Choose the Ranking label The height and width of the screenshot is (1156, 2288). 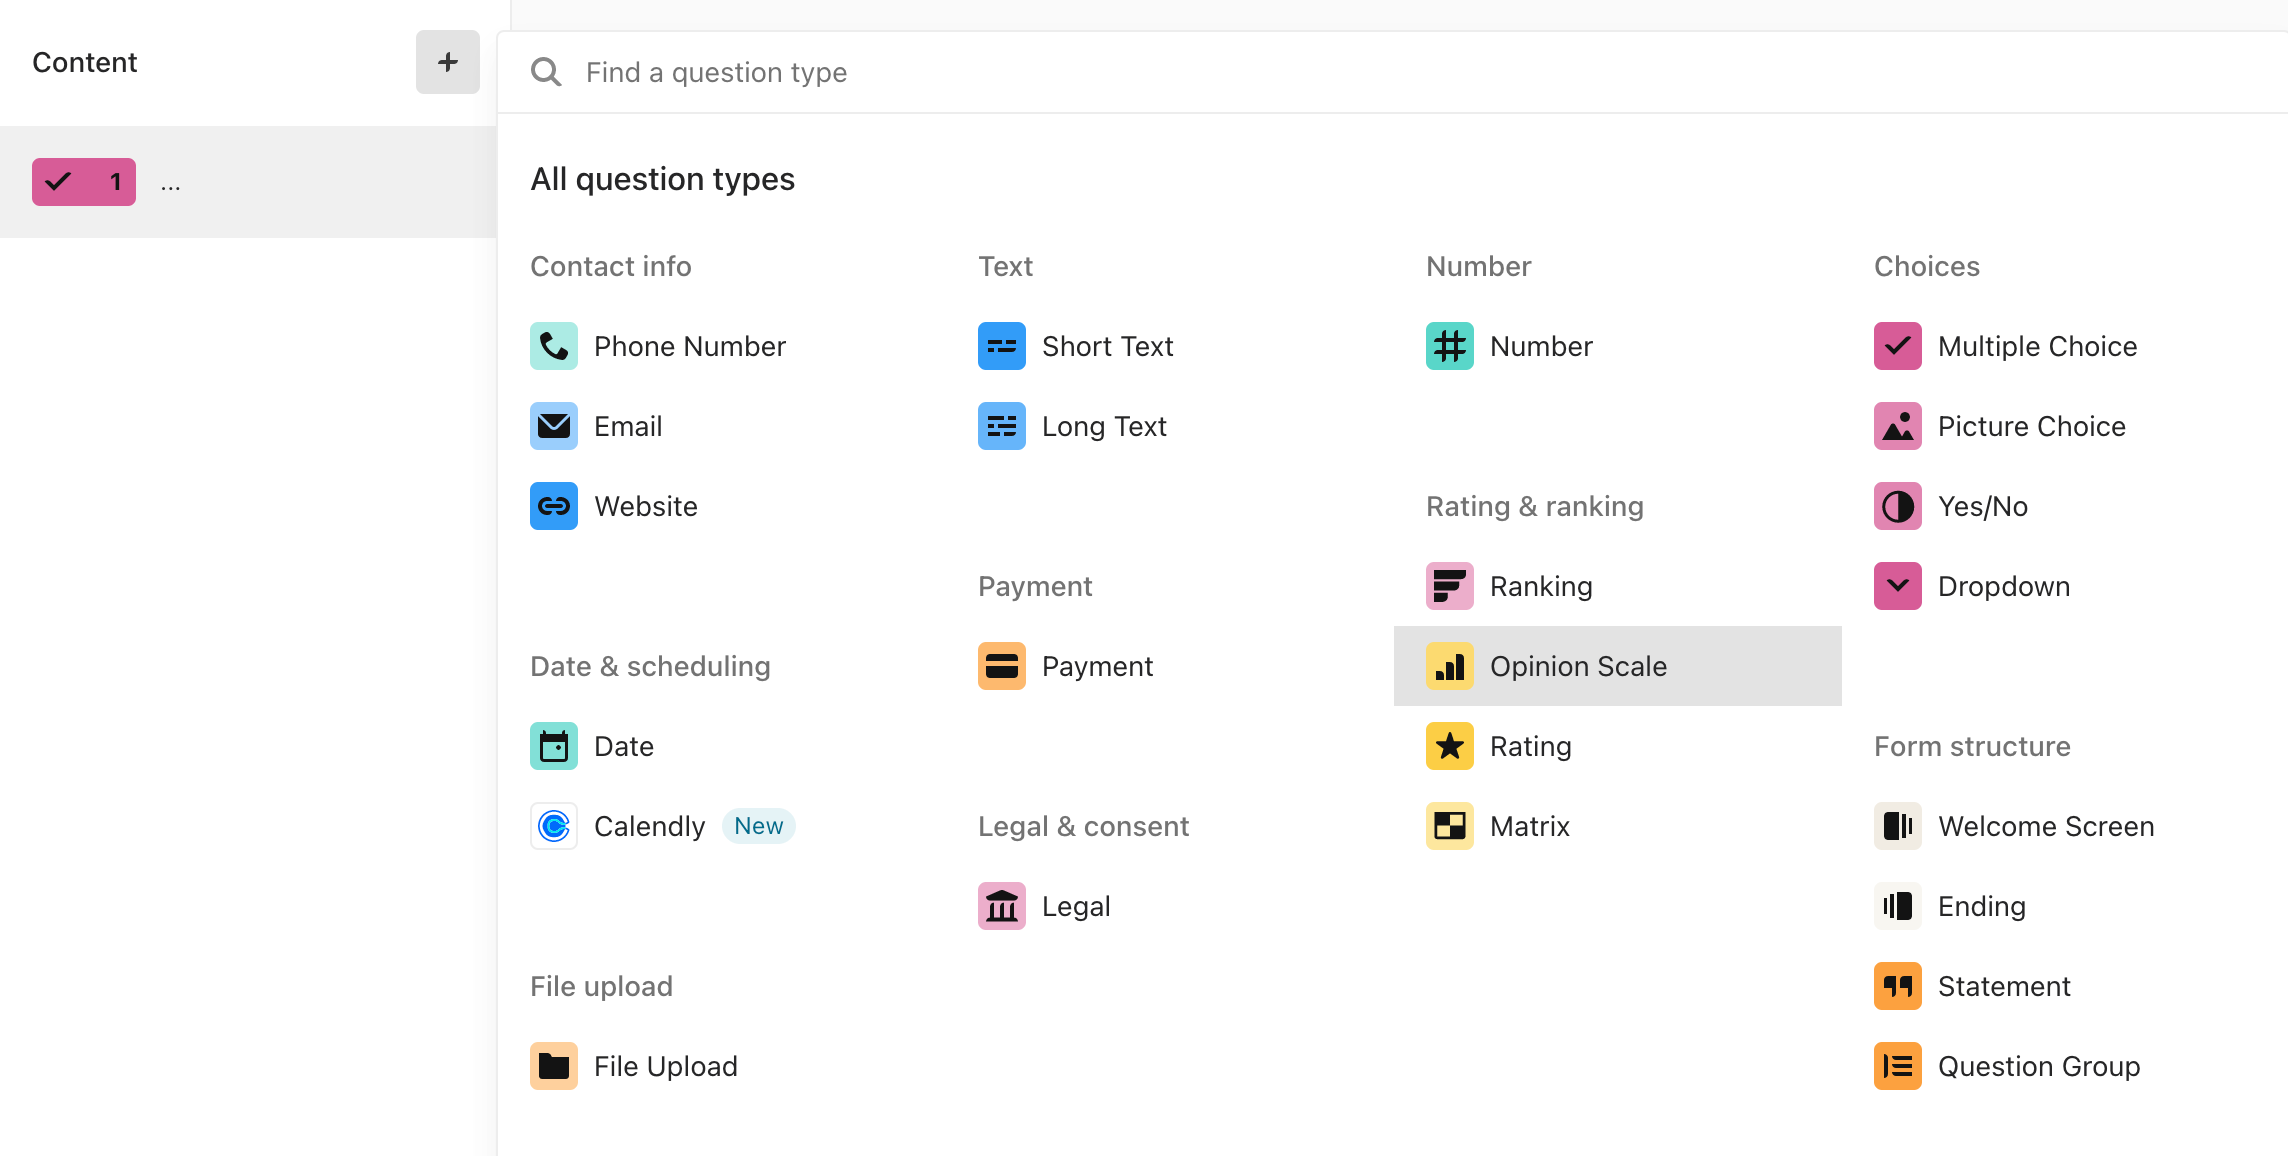point(1541,586)
